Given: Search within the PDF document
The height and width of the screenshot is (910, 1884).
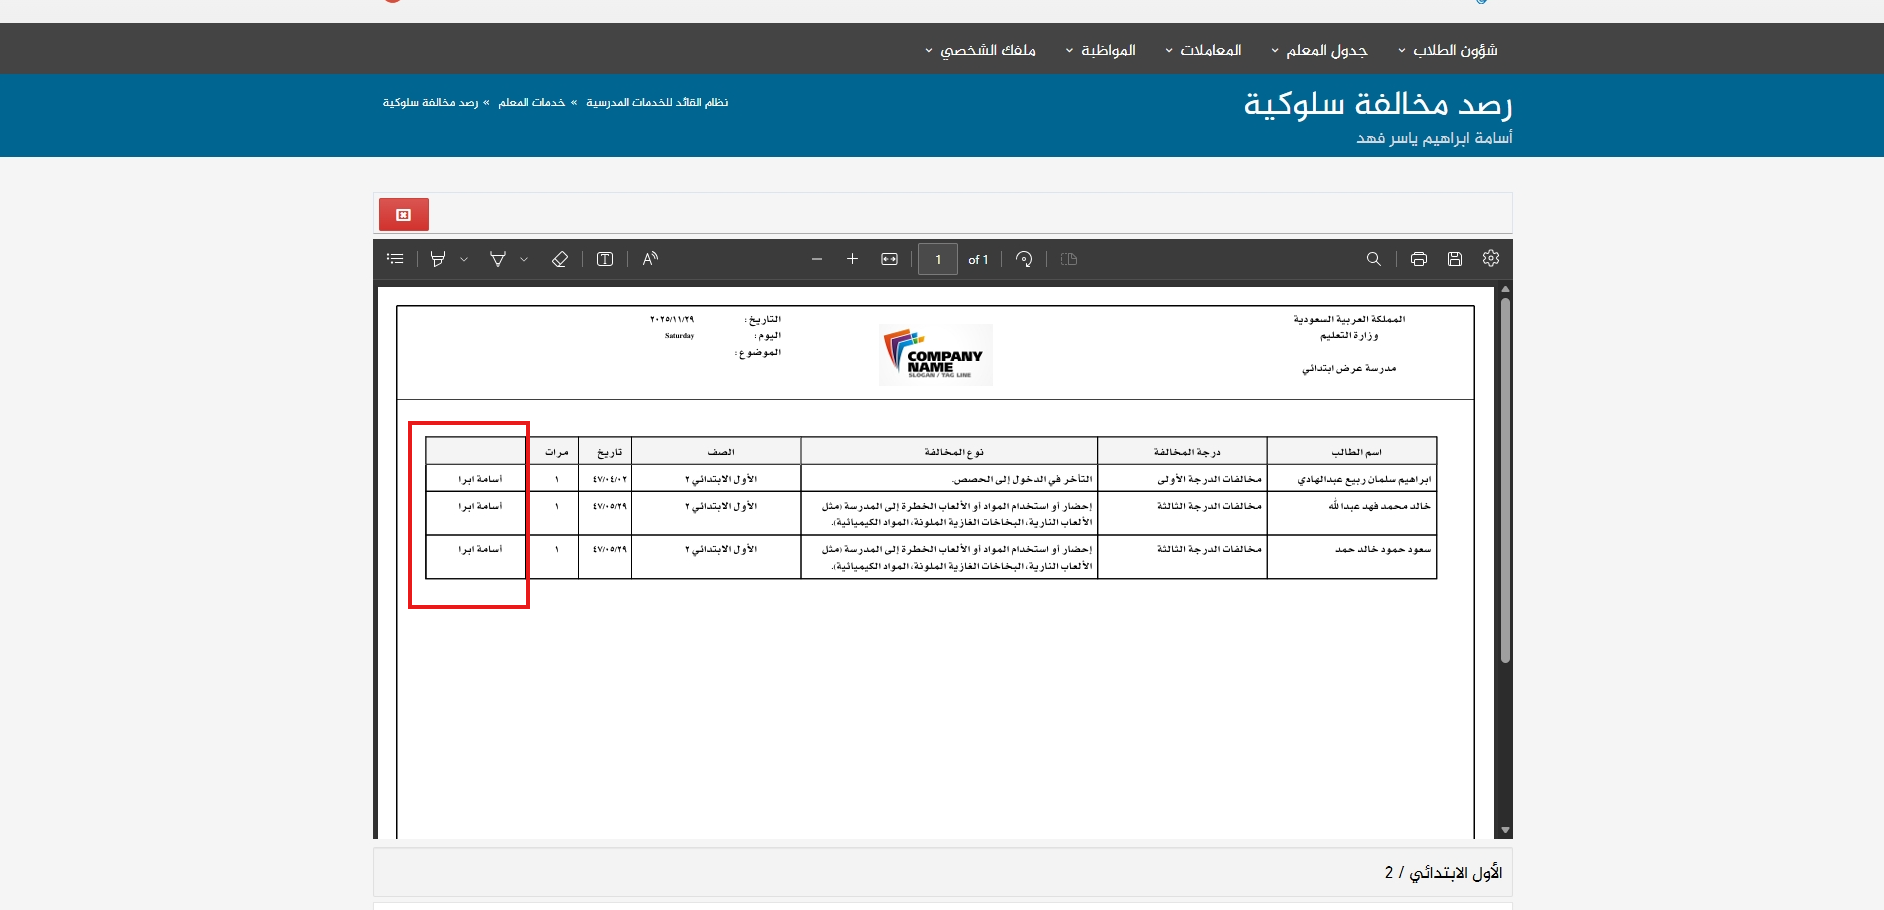Looking at the screenshot, I should point(1374,259).
